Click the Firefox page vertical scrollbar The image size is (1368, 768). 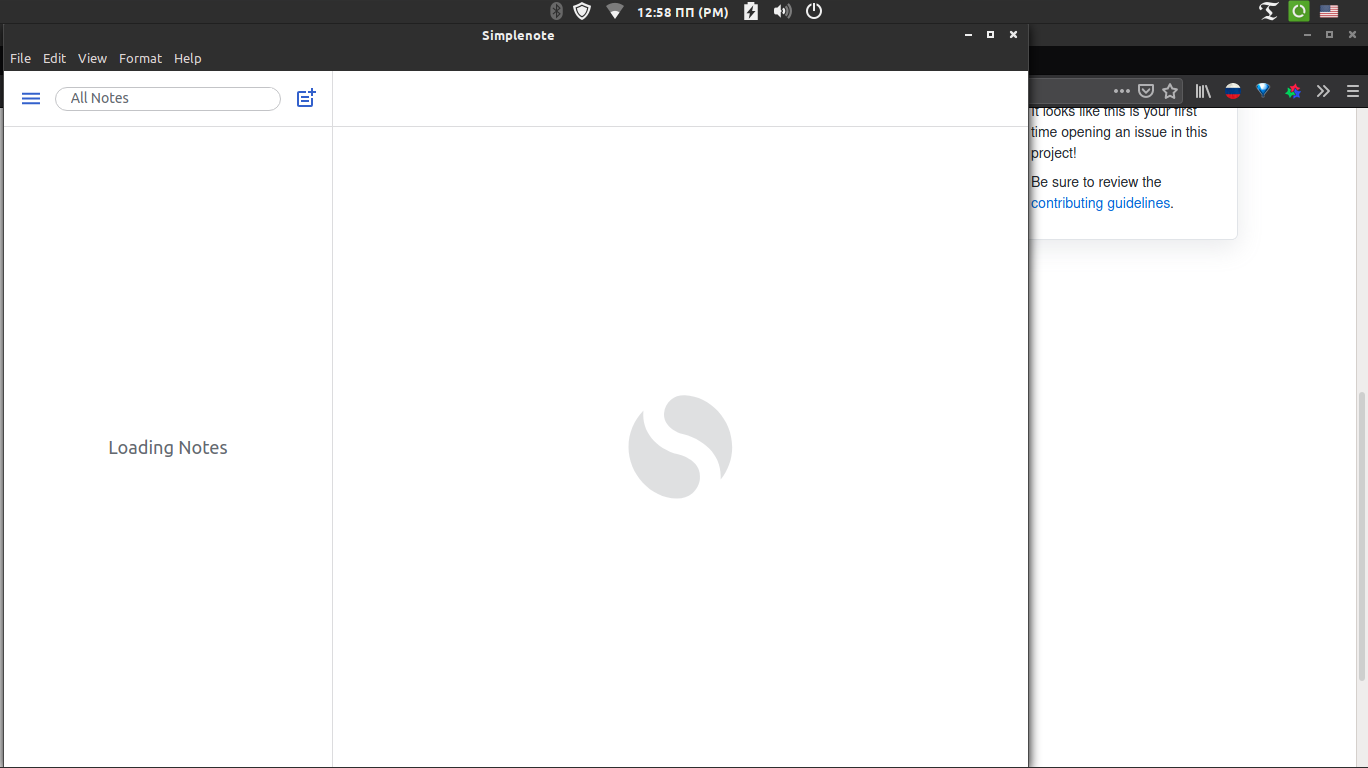pos(1361,536)
